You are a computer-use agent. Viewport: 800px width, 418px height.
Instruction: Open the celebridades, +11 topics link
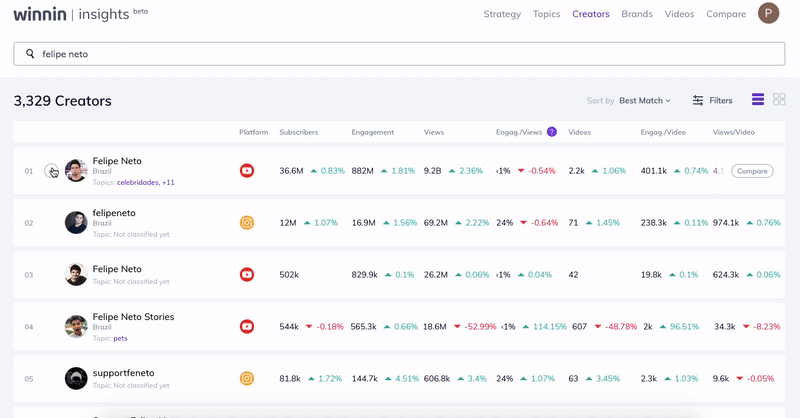click(x=145, y=182)
